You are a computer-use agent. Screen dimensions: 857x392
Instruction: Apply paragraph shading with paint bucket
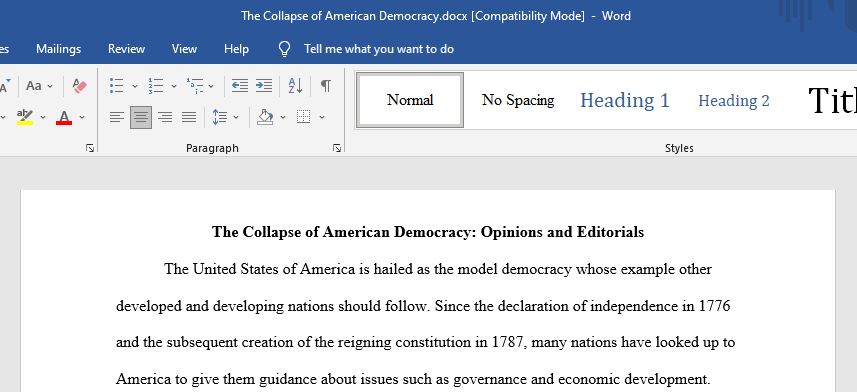[265, 117]
